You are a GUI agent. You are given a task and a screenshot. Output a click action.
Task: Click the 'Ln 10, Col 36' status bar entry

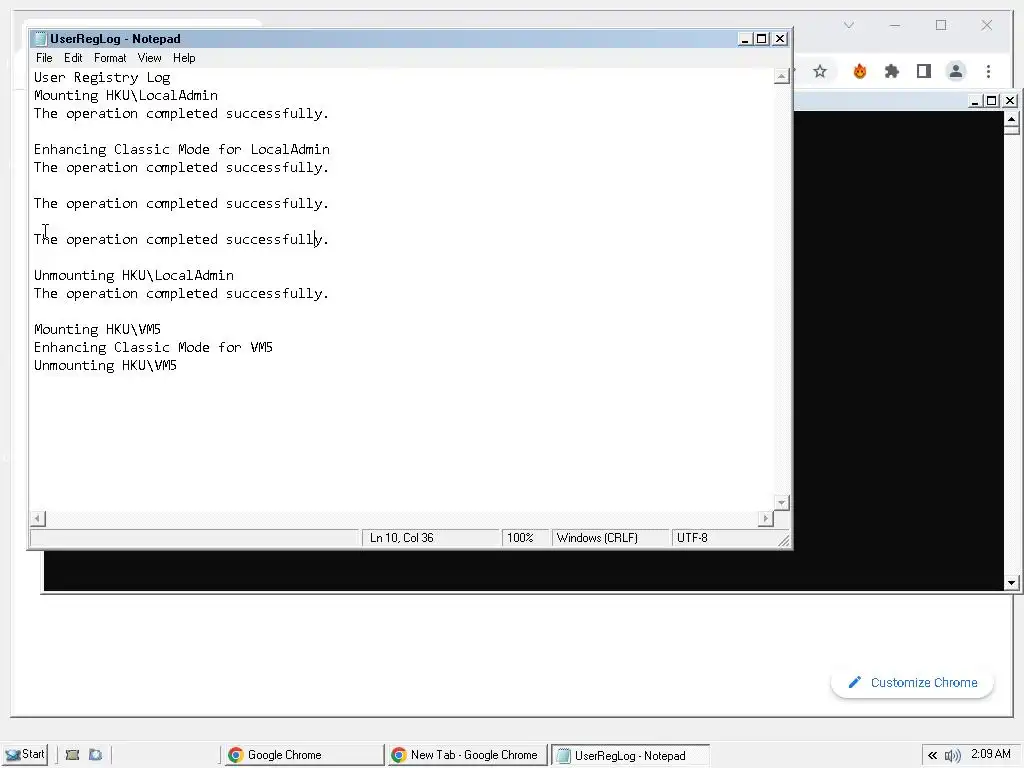pyautogui.click(x=430, y=537)
